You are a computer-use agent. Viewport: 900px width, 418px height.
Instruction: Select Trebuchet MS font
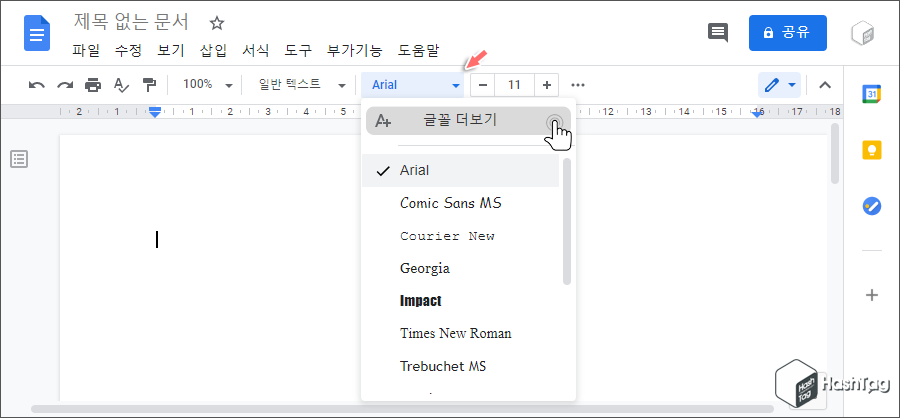[x=460, y=366]
